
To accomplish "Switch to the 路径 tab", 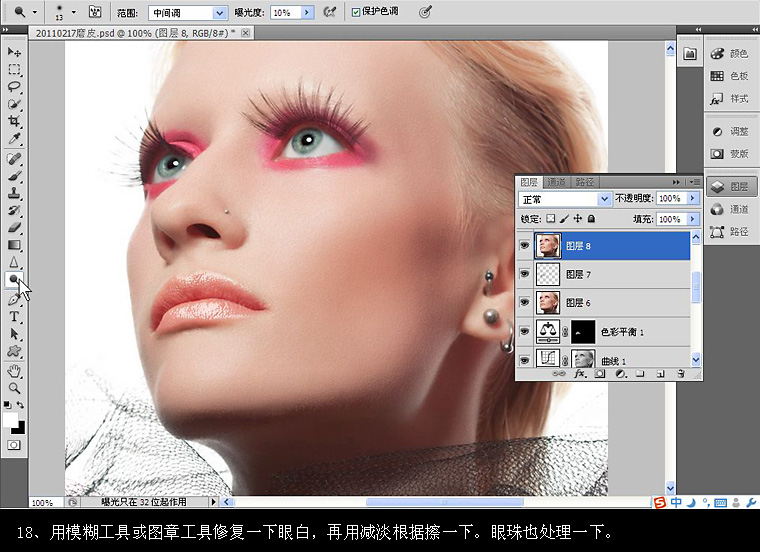I will point(585,182).
